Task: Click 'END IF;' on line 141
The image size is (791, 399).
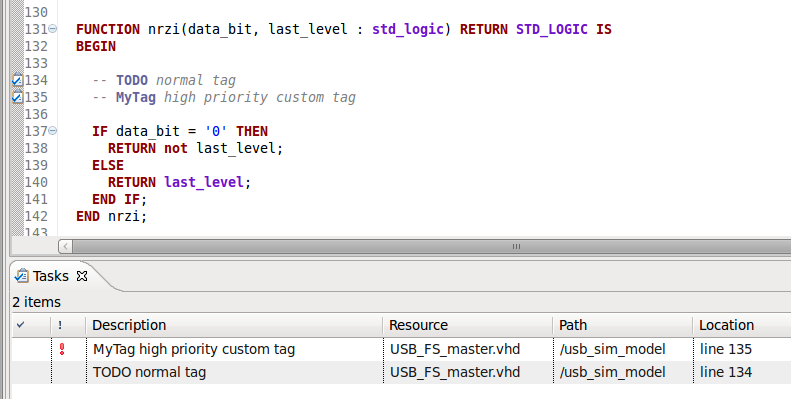Action: pyautogui.click(x=120, y=199)
